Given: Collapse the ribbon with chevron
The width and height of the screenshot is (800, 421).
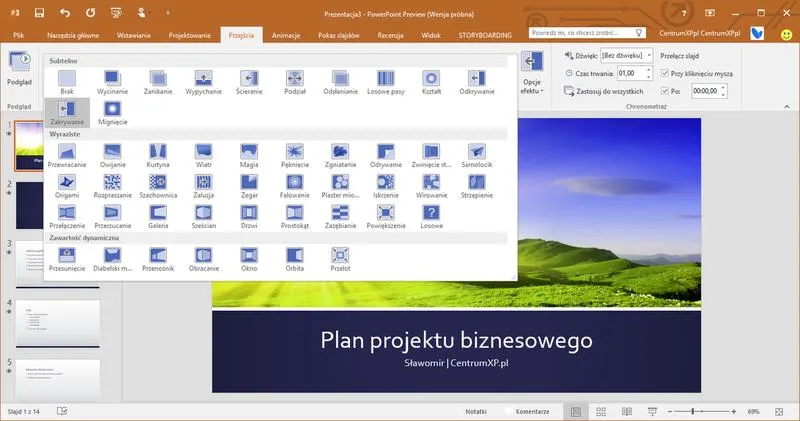Looking at the screenshot, I should point(787,107).
